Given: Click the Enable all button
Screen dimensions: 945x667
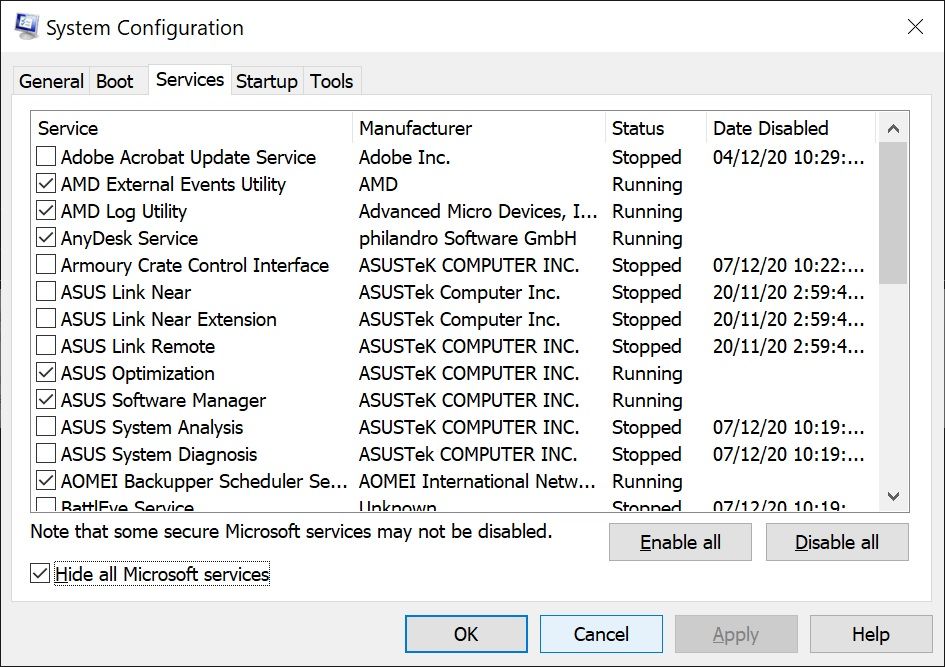Looking at the screenshot, I should tap(680, 542).
